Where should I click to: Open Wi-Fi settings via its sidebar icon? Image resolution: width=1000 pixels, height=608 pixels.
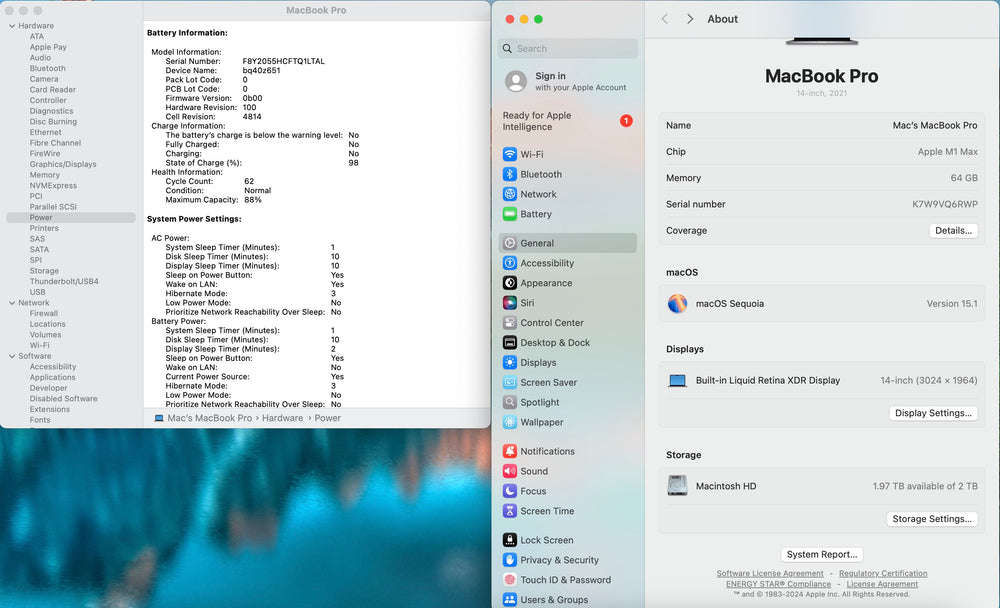[x=510, y=154]
